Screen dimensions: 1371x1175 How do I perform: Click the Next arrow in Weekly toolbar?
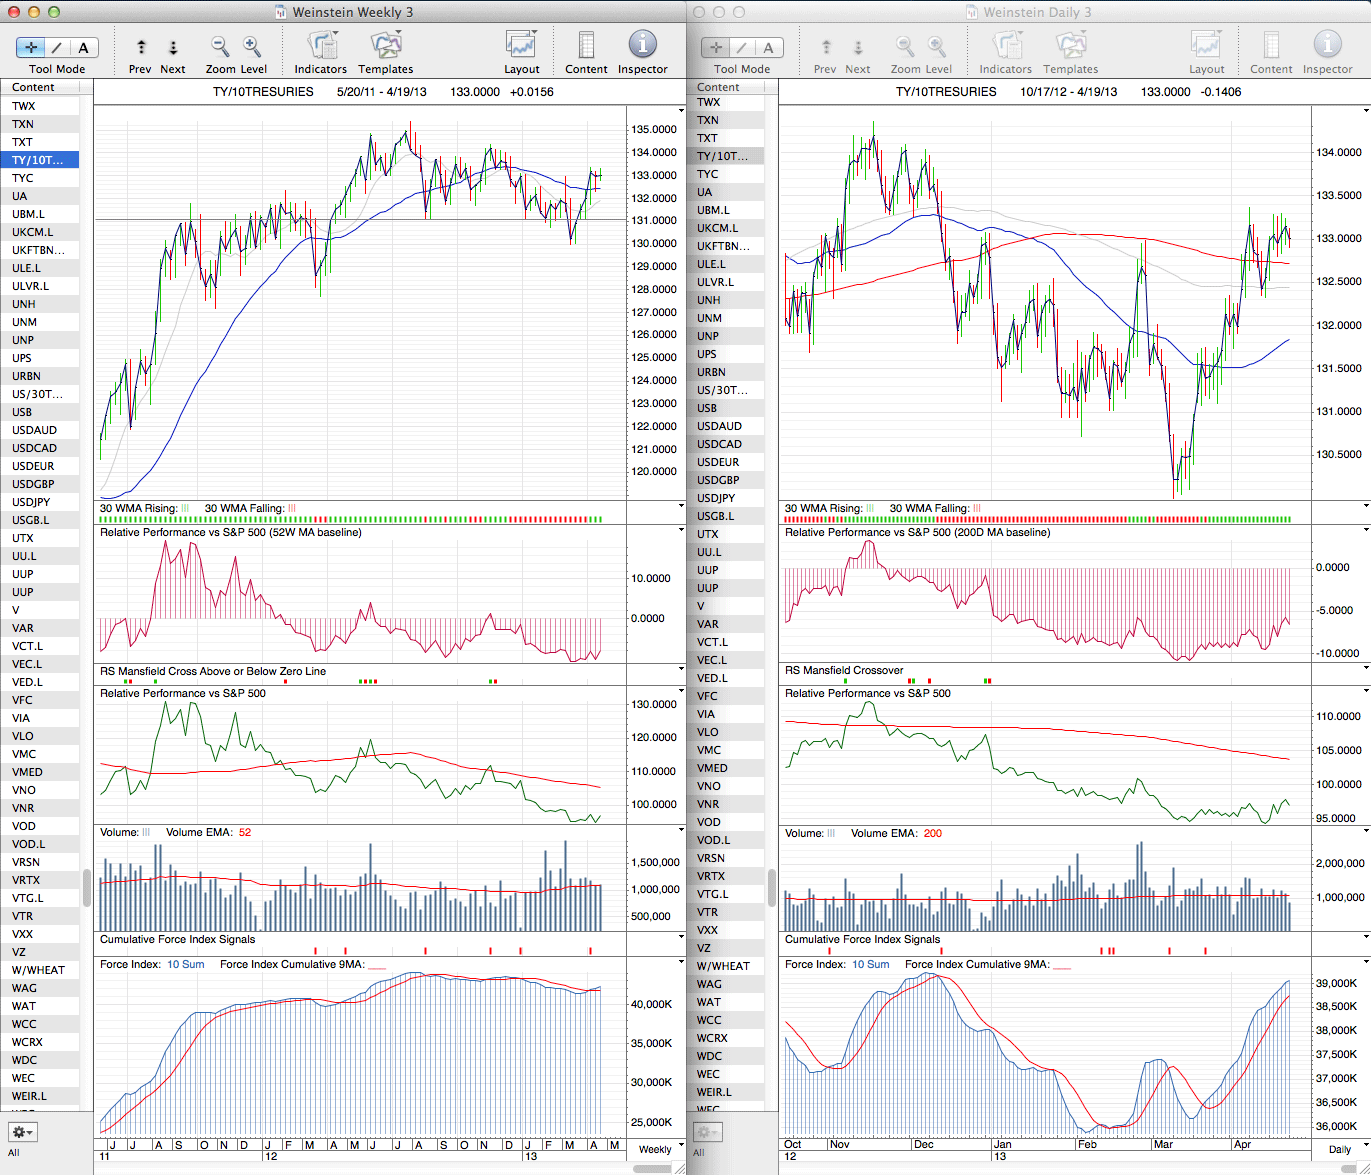coord(173,47)
